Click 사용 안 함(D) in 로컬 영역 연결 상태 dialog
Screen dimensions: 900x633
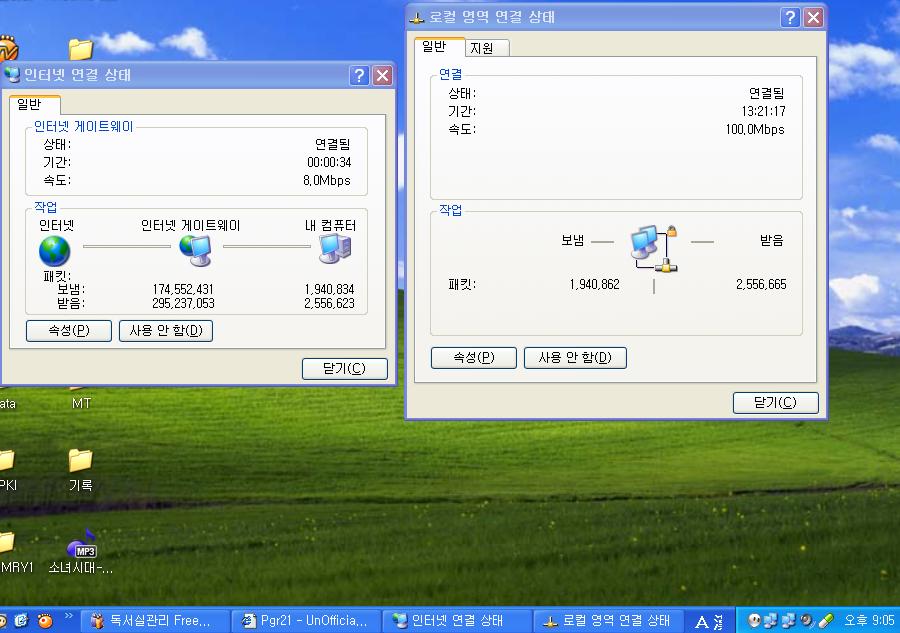pyautogui.click(x=575, y=358)
